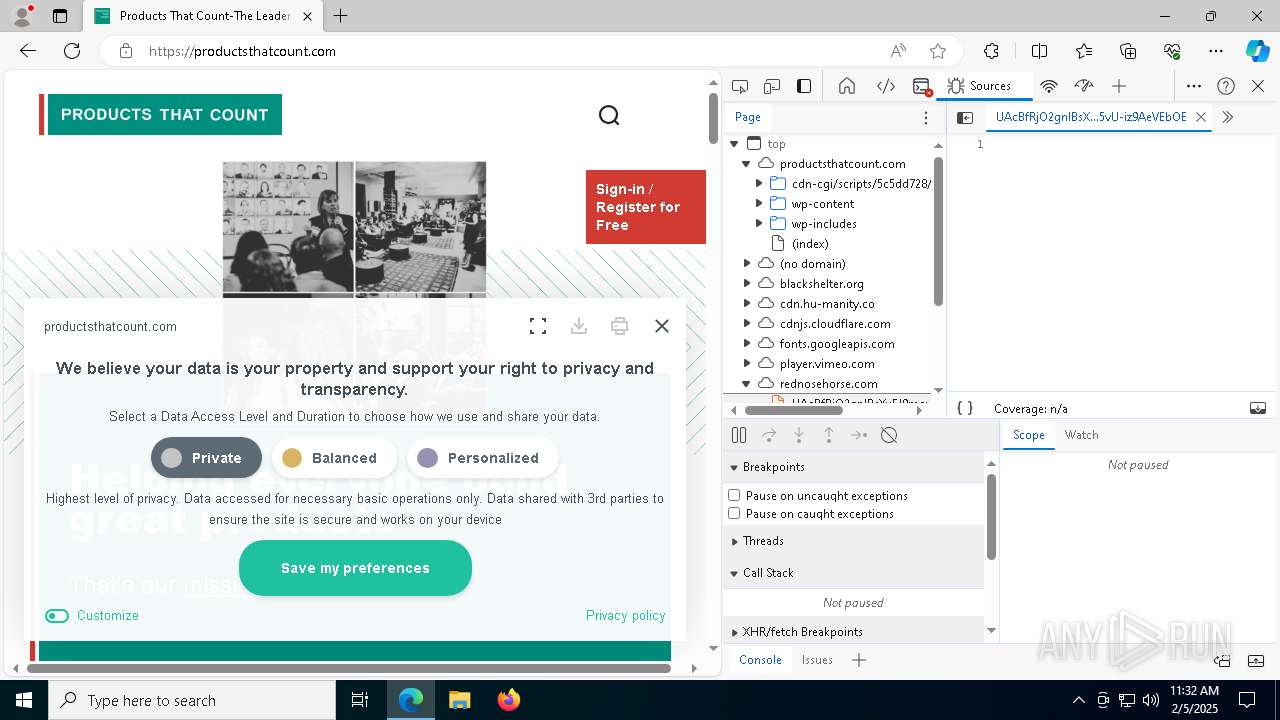
Task: Select the Page navigator tab
Action: pos(748,117)
